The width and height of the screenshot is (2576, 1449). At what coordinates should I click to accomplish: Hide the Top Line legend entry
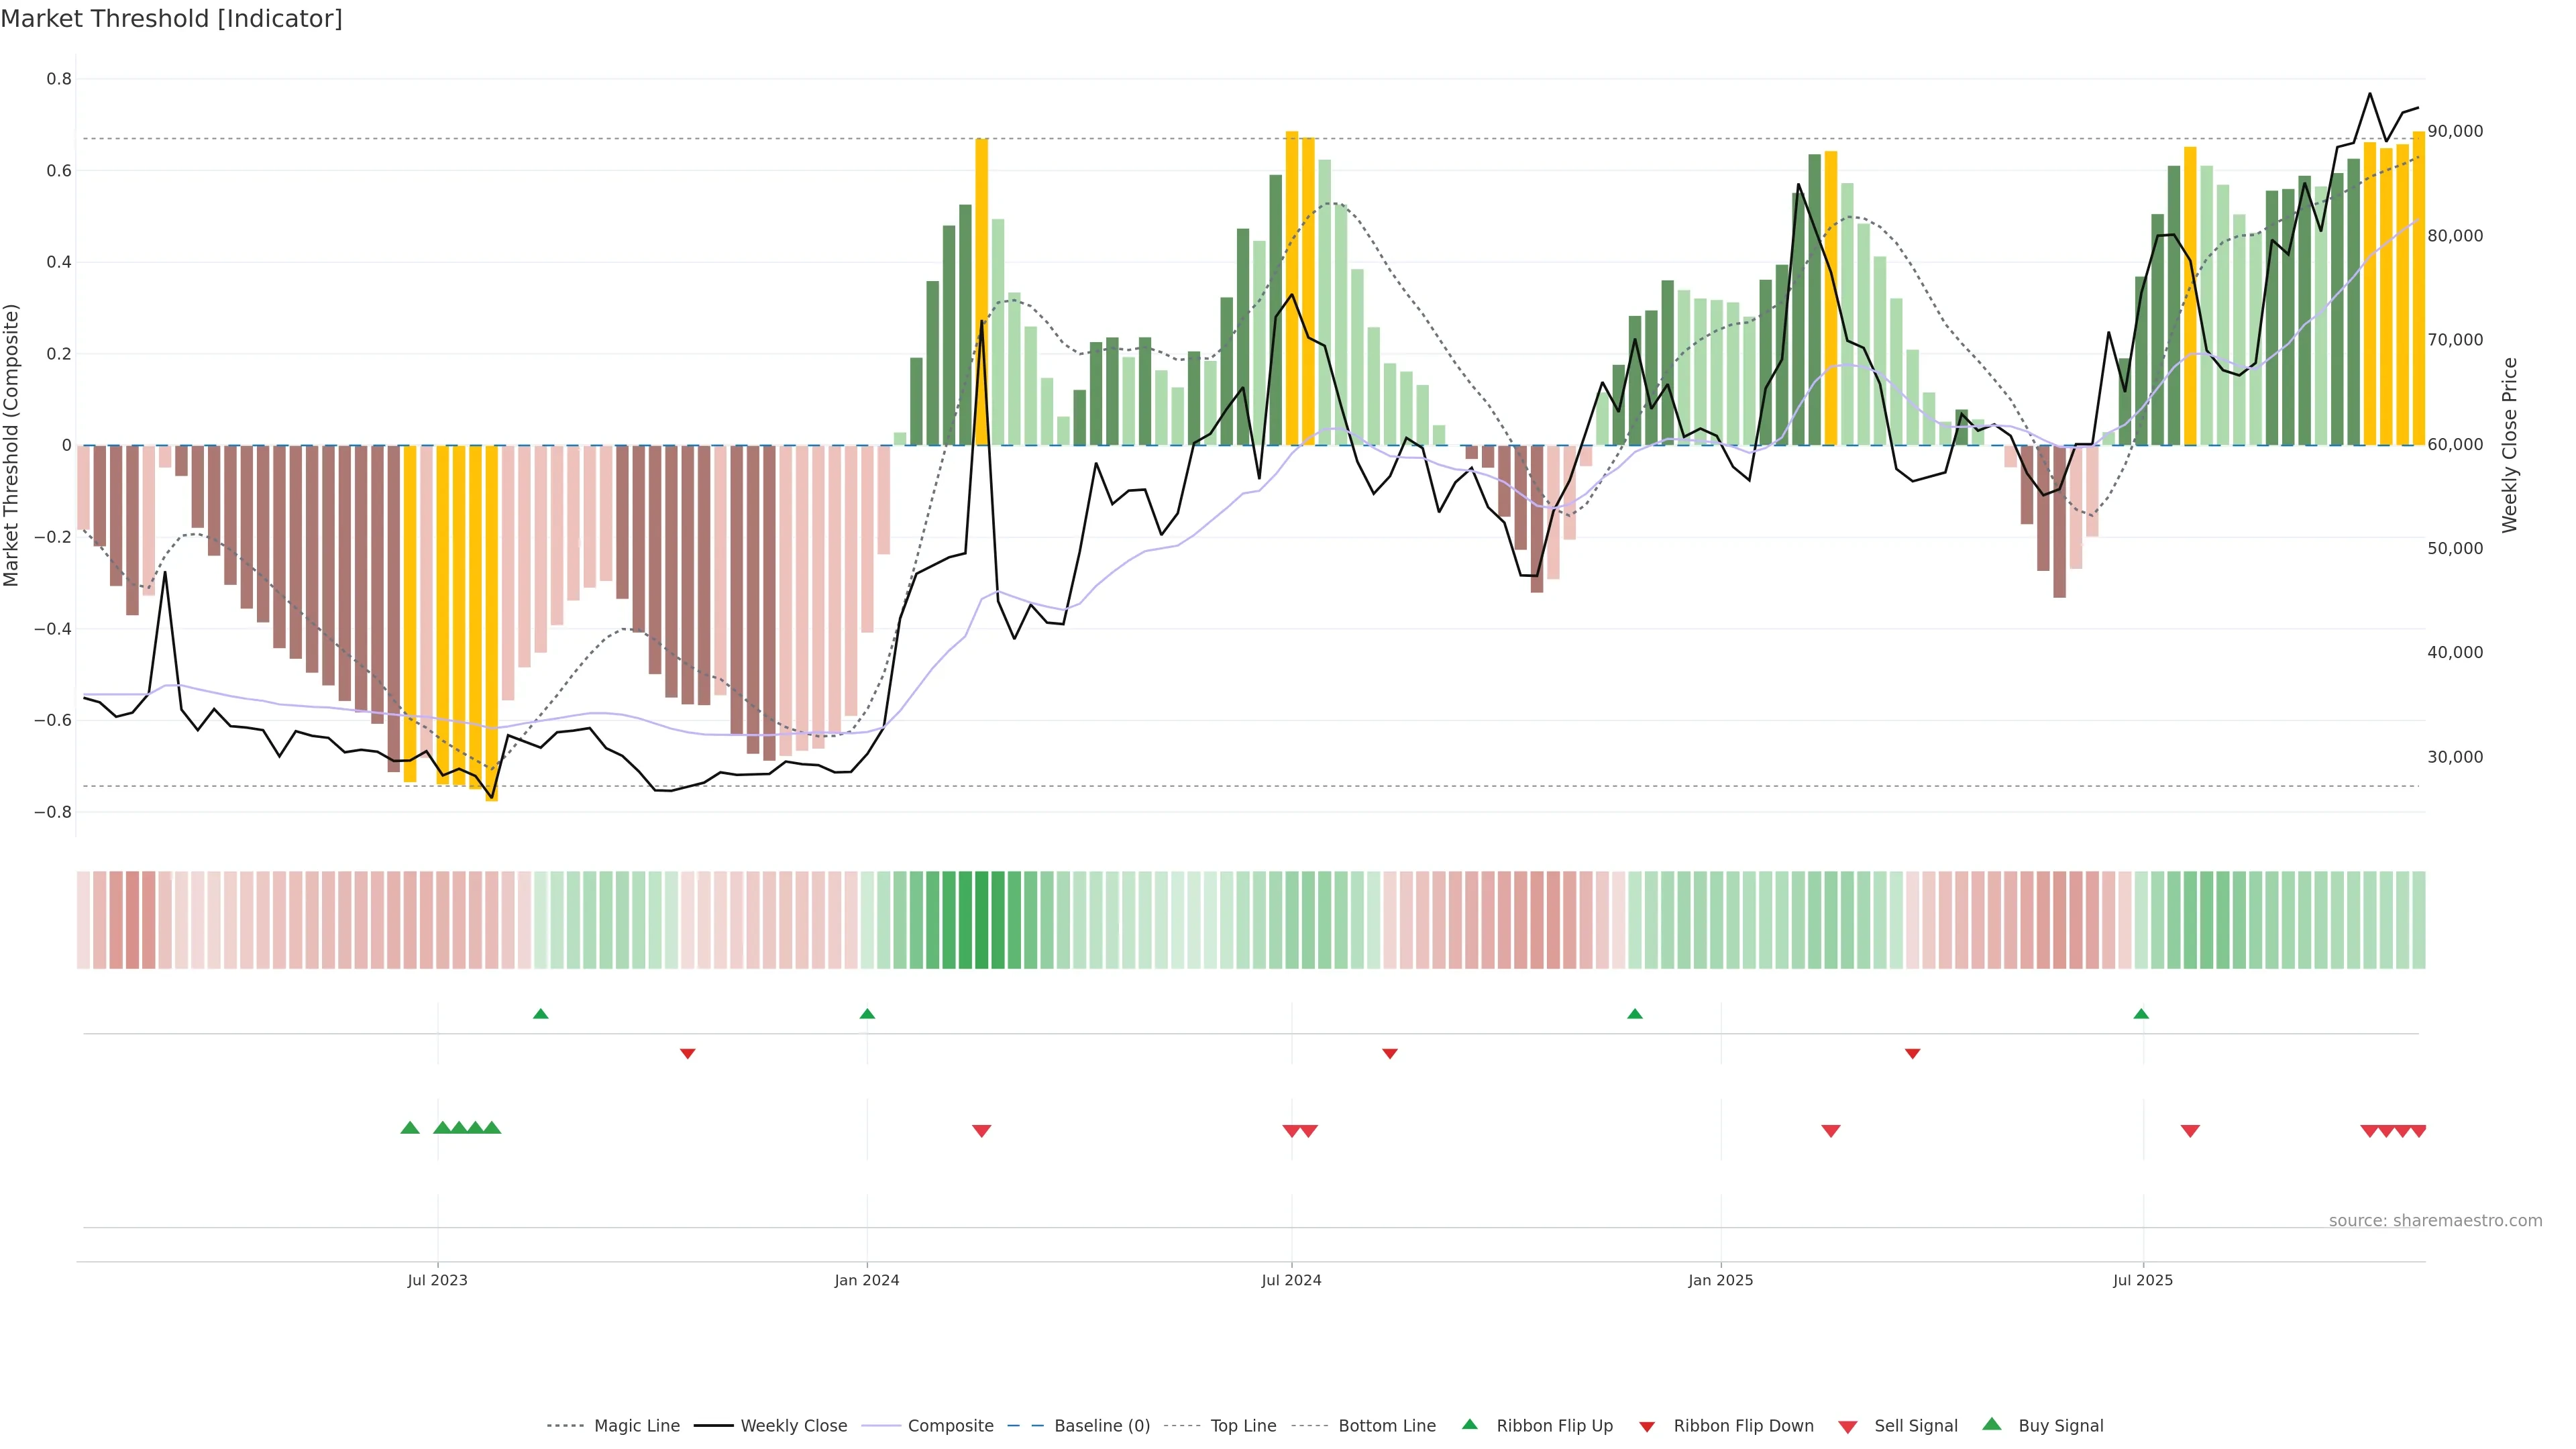pyautogui.click(x=1243, y=1426)
